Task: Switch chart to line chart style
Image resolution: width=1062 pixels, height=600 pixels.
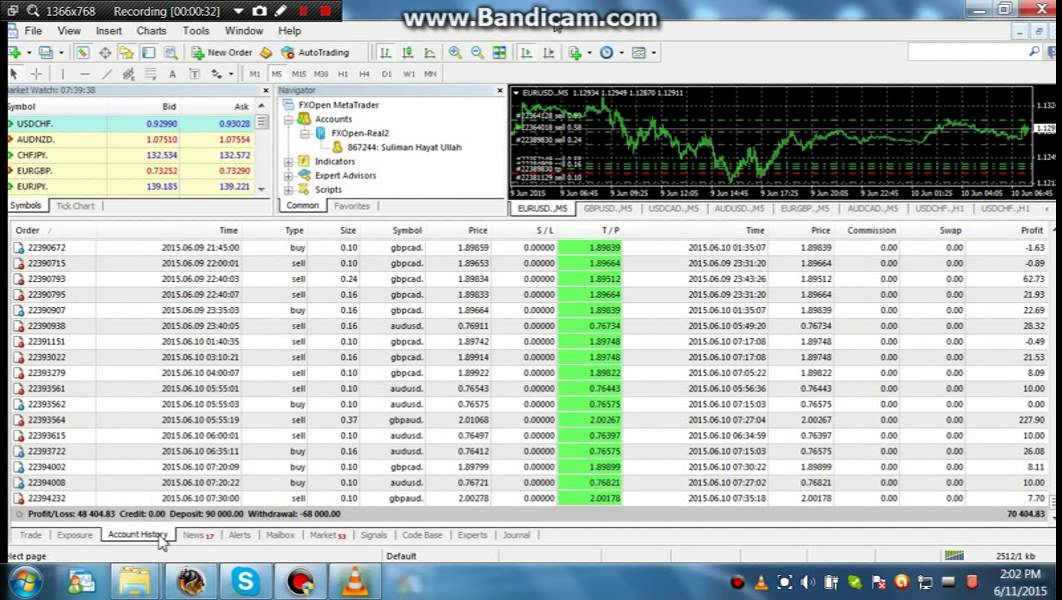Action: 429,52
